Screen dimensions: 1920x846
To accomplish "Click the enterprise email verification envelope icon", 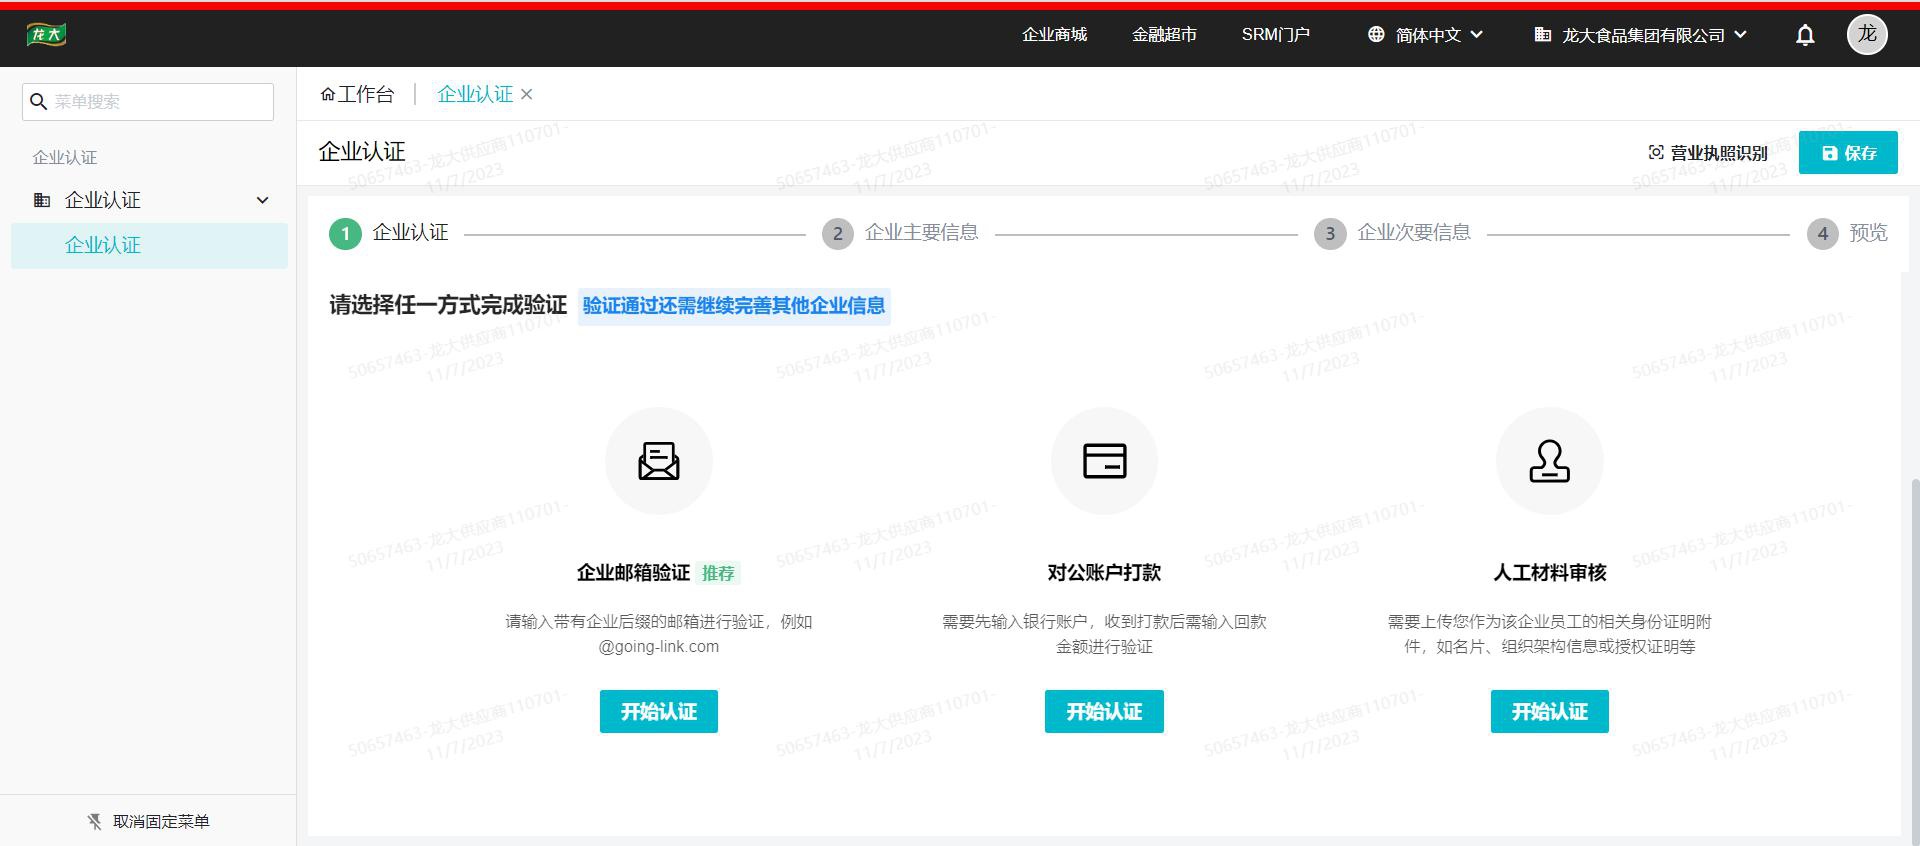I will (x=658, y=461).
